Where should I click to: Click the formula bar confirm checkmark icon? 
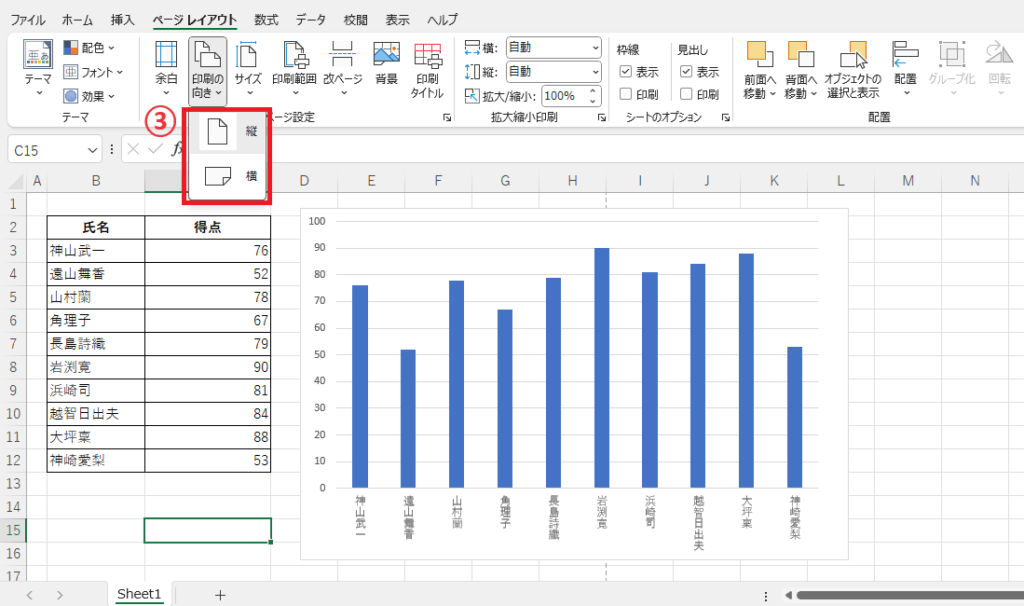(x=155, y=150)
